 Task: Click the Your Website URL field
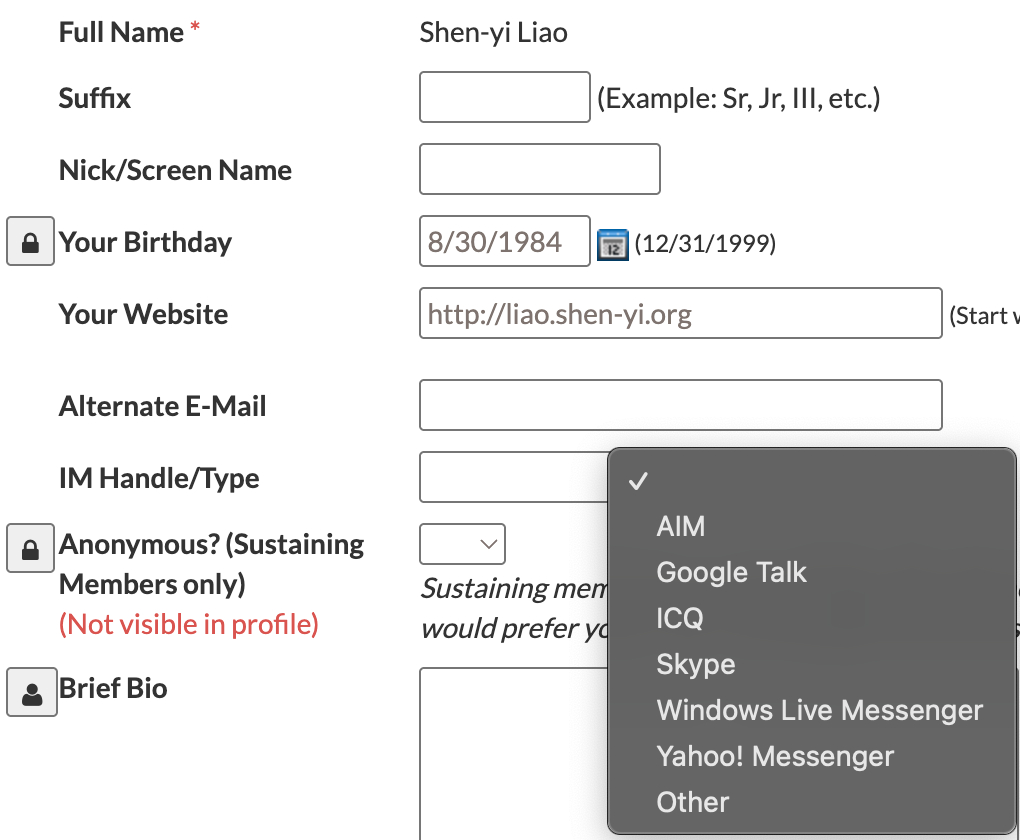click(x=680, y=314)
